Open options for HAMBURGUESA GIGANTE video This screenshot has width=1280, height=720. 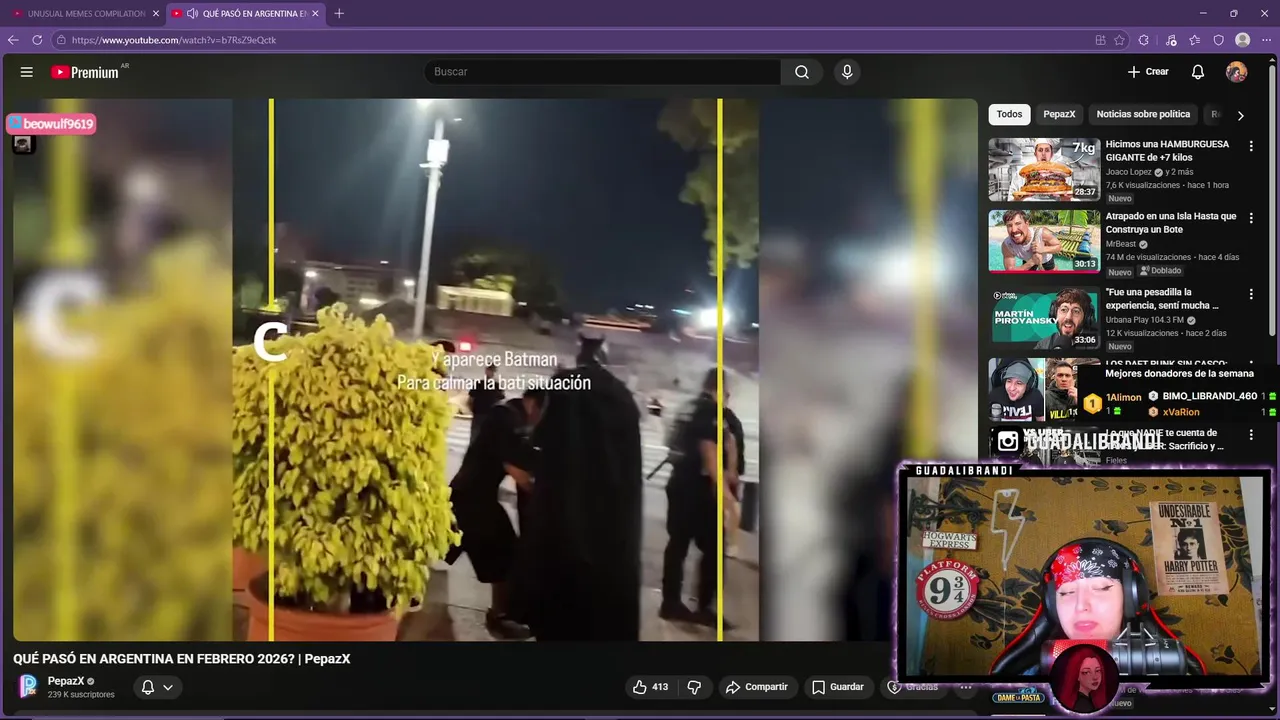[1251, 146]
